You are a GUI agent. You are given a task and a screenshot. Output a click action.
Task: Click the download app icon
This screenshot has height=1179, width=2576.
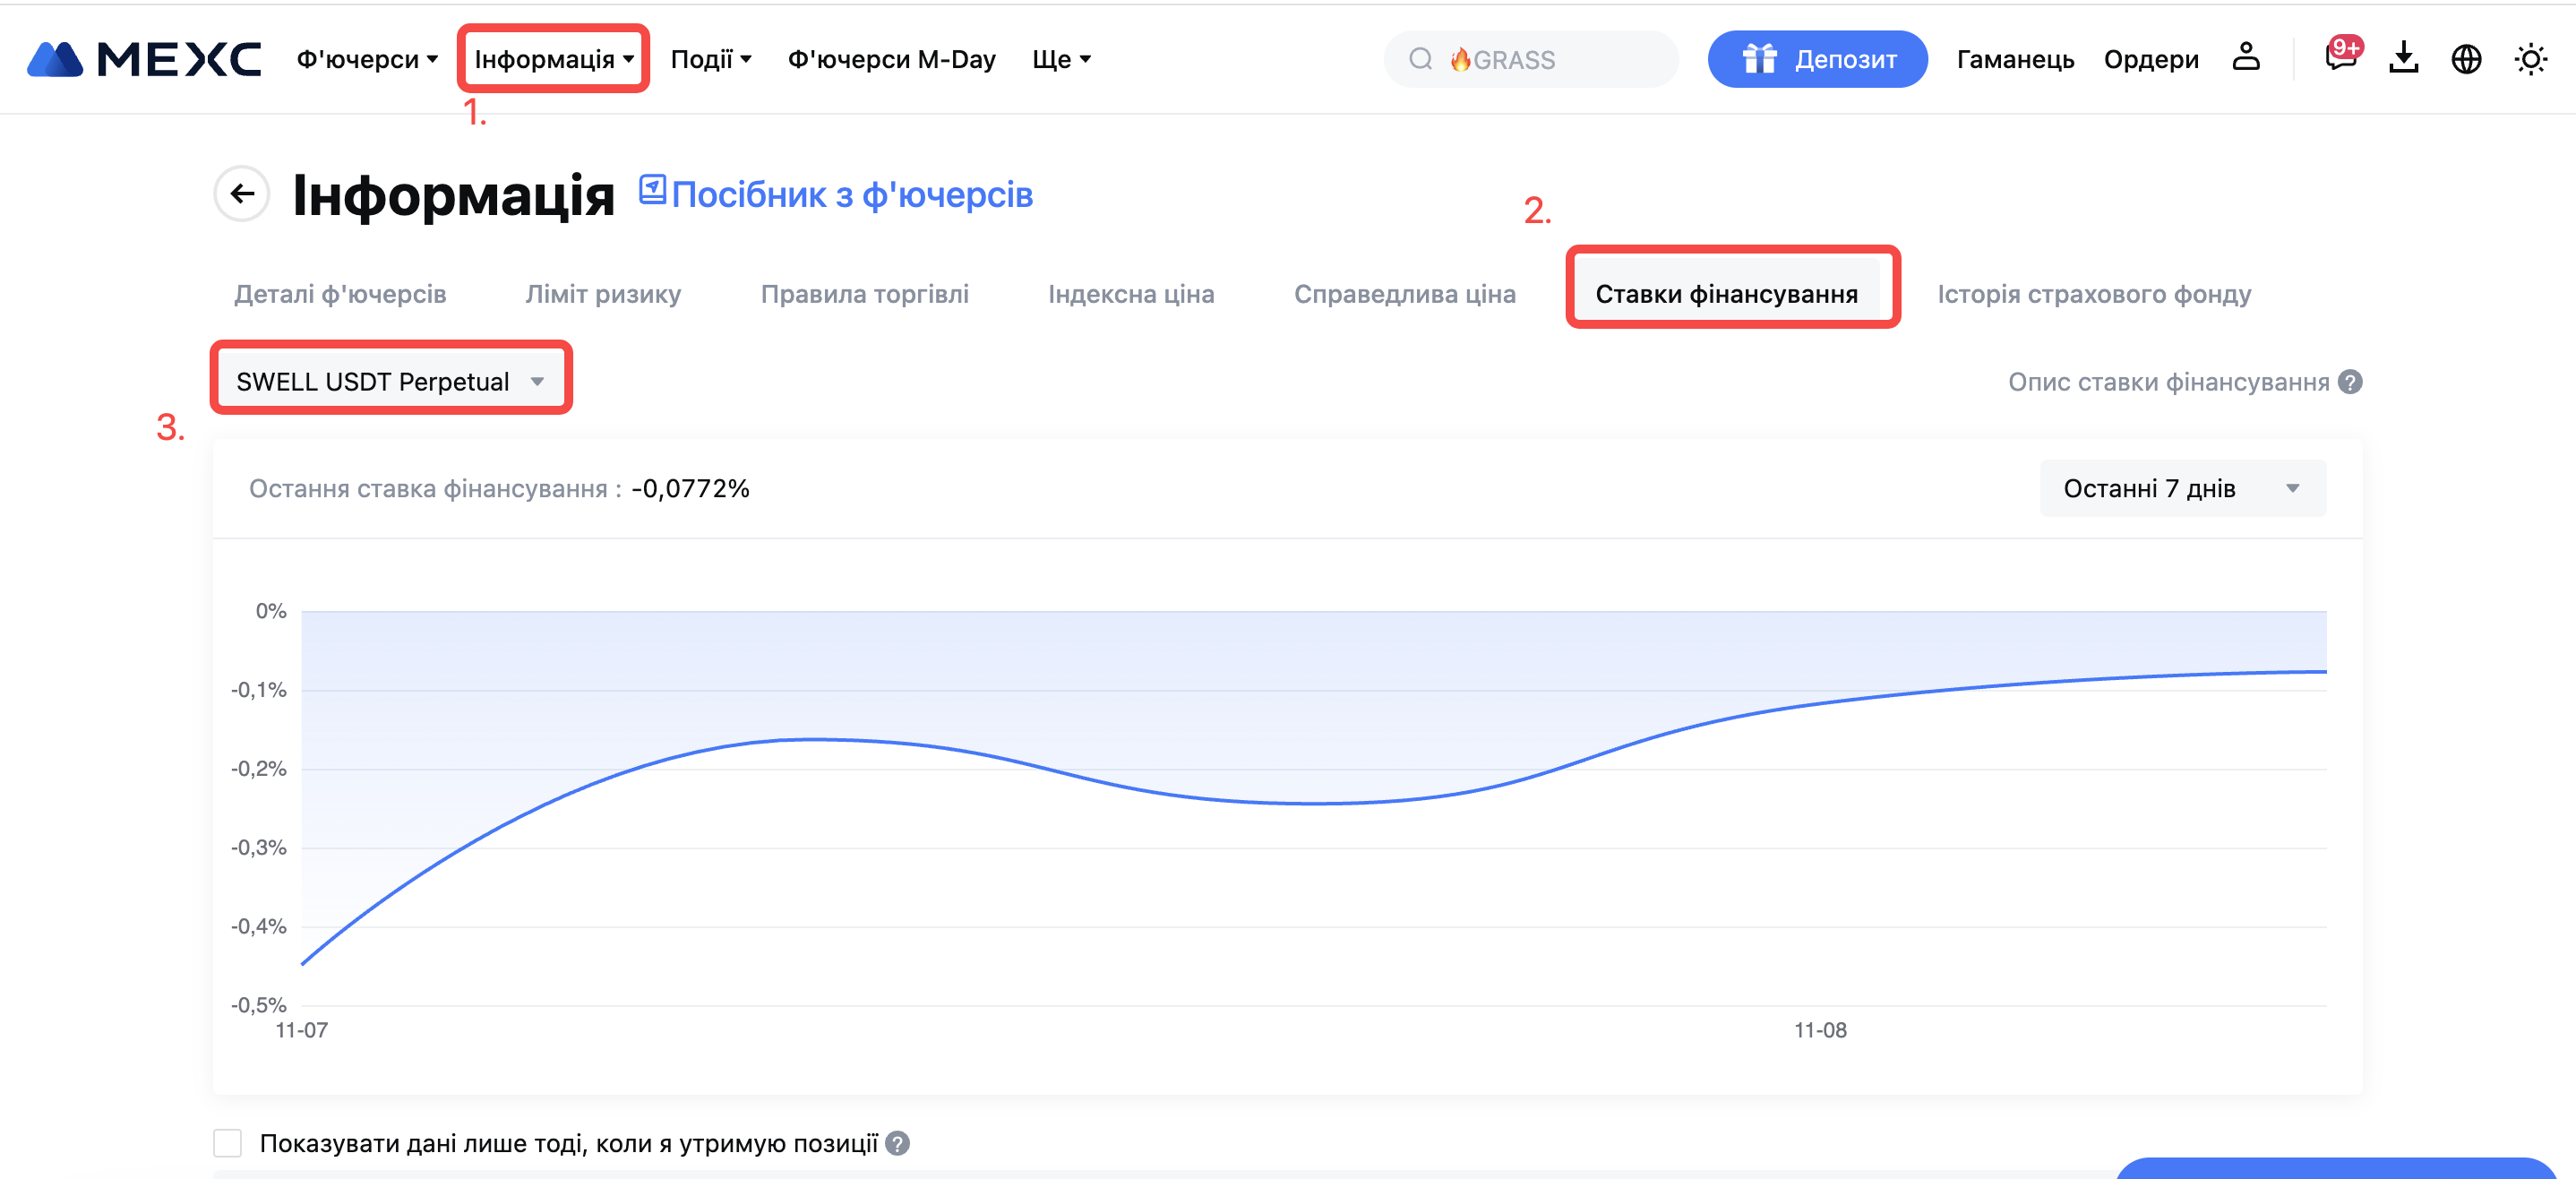pos(2403,58)
